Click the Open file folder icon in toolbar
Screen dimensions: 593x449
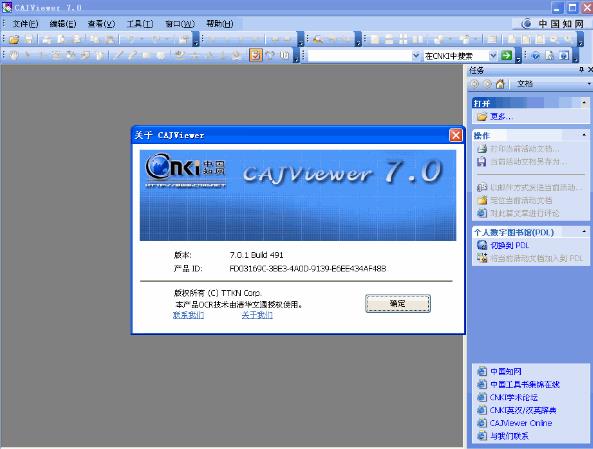14,39
